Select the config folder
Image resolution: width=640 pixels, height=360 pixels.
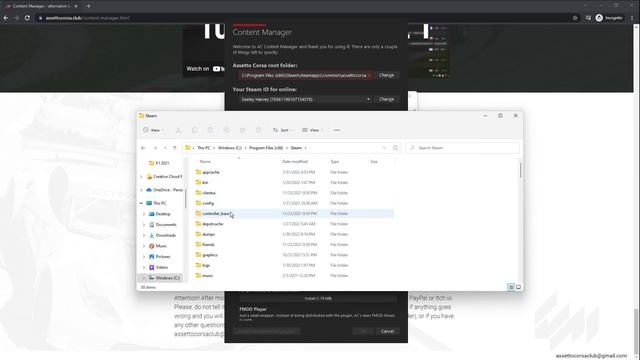(x=208, y=203)
